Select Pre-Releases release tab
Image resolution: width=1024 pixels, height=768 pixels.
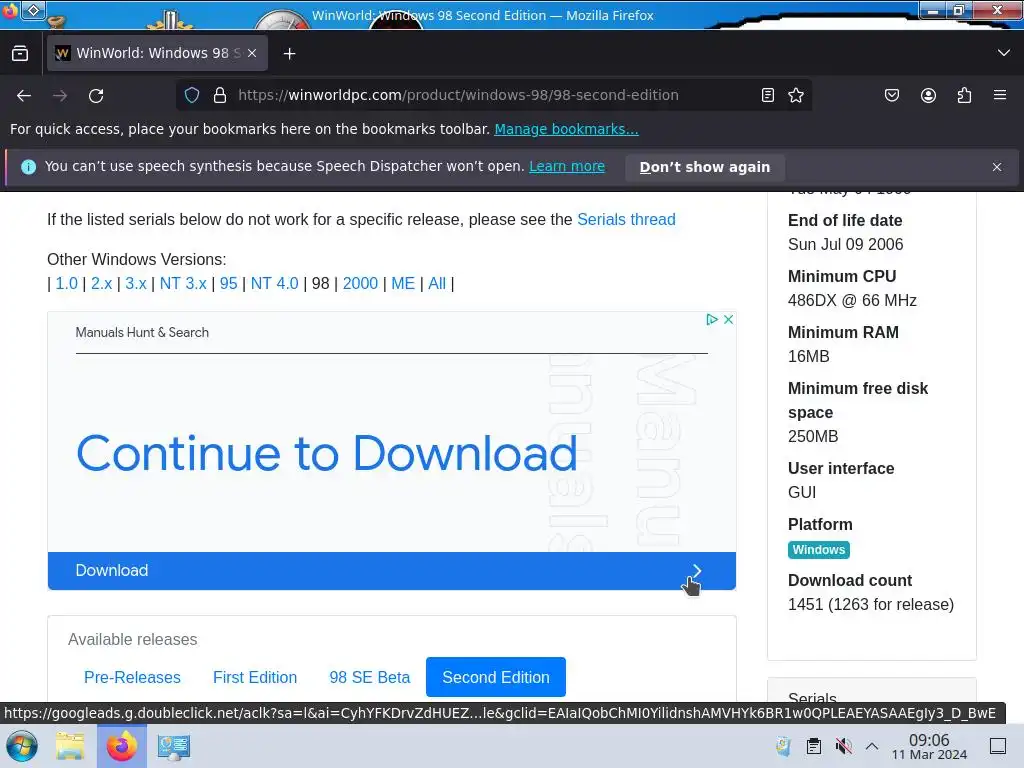coord(132,677)
